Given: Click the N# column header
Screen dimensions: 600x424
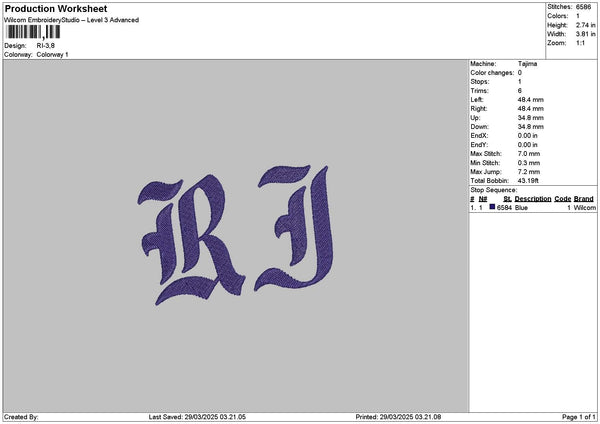Looking at the screenshot, I should point(483,199).
